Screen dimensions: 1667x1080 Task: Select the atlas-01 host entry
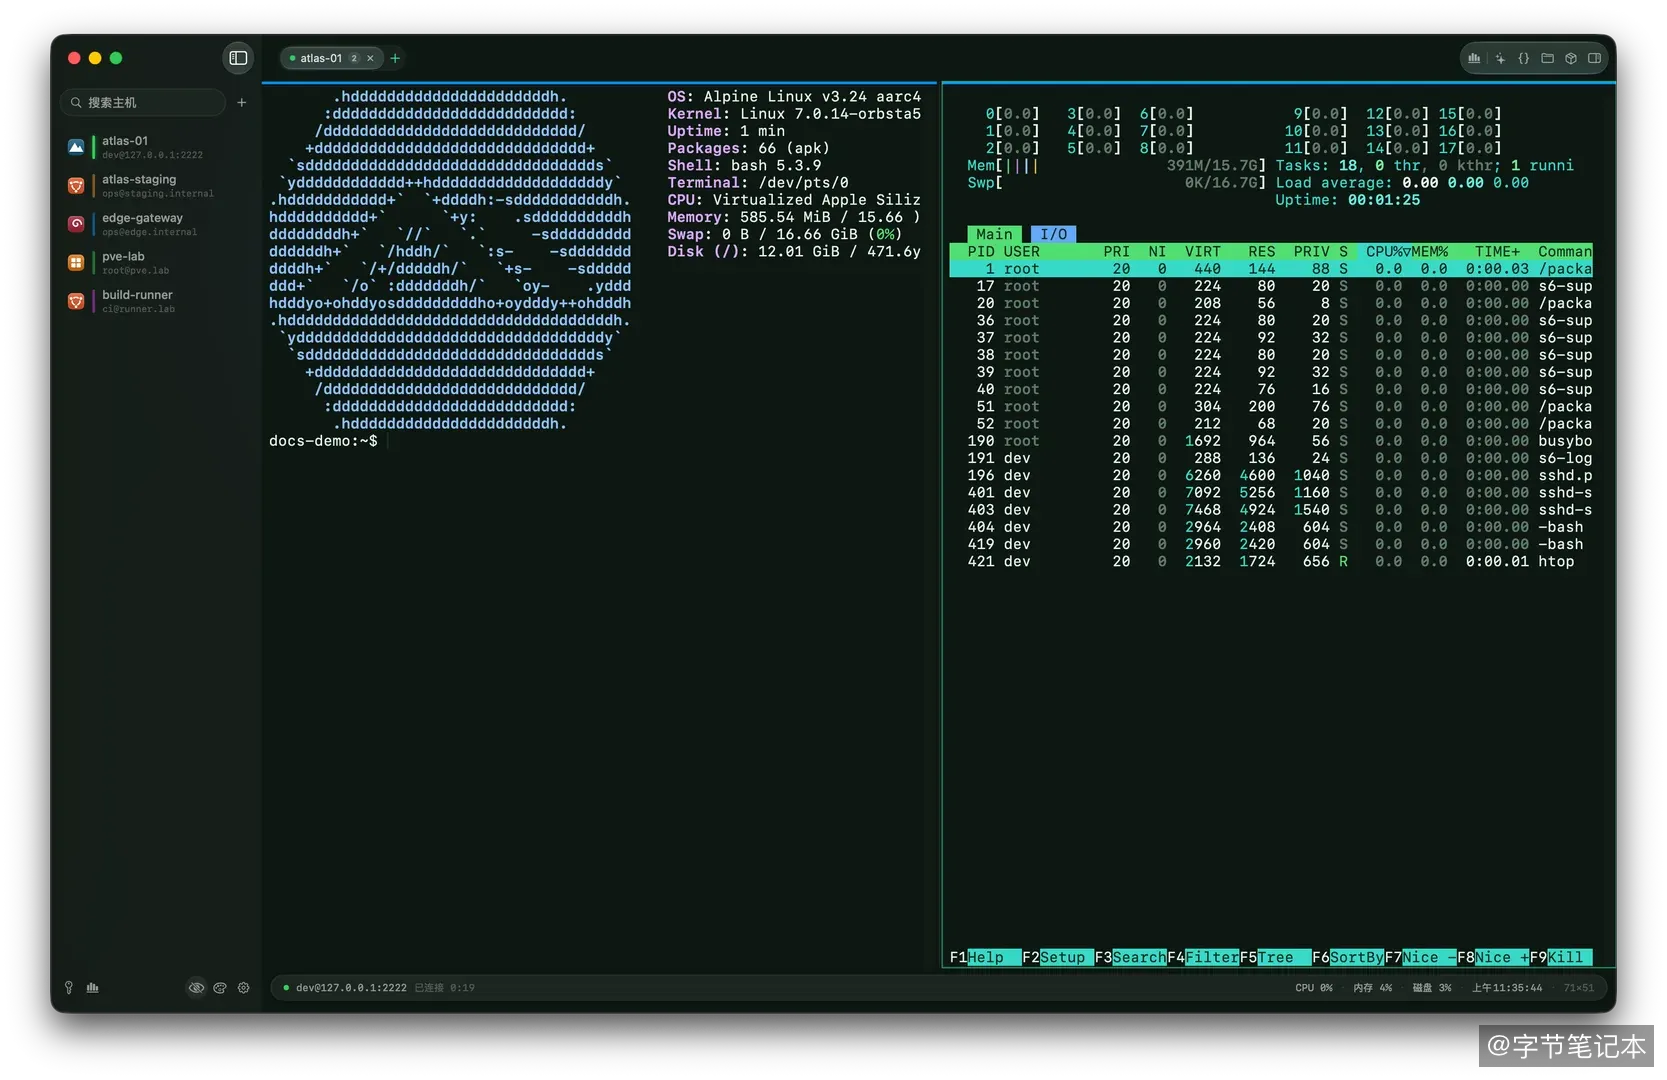point(157,147)
